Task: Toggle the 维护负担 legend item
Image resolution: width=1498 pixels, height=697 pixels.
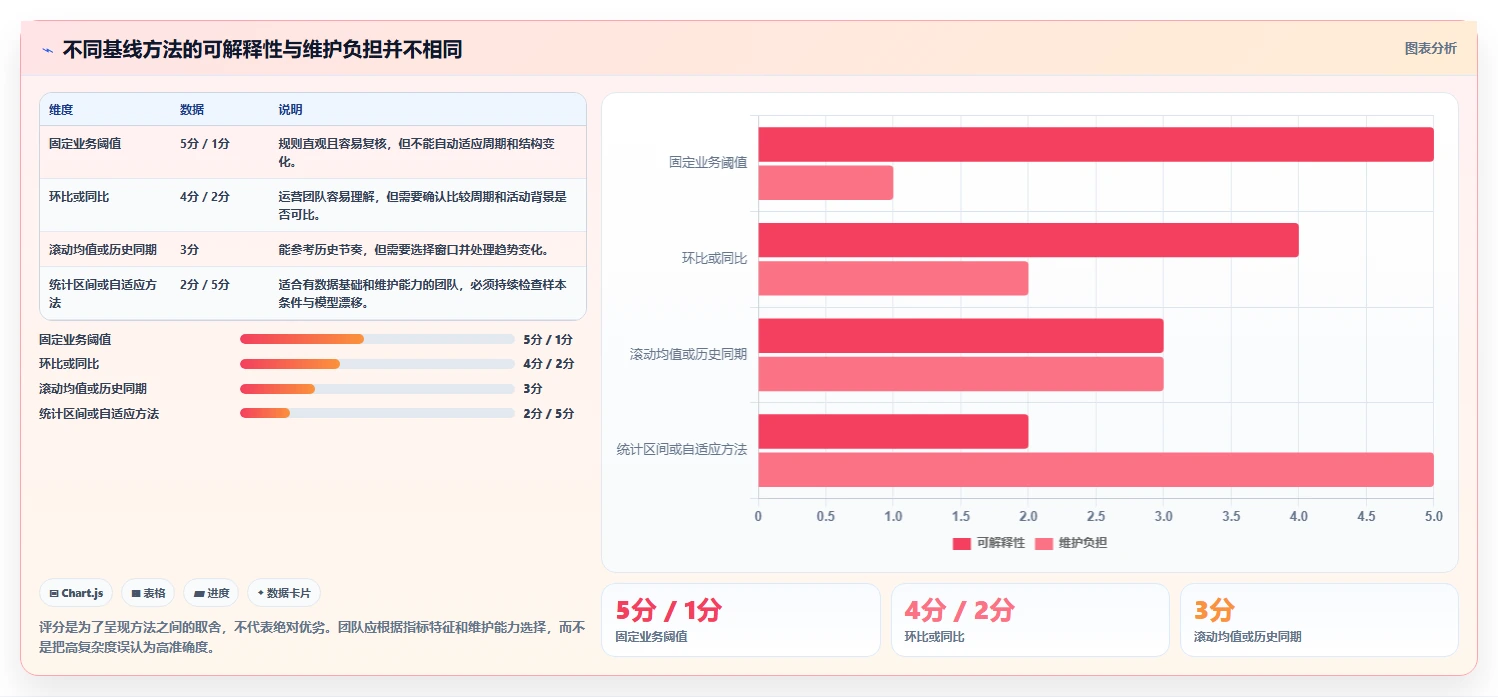Action: click(1071, 543)
